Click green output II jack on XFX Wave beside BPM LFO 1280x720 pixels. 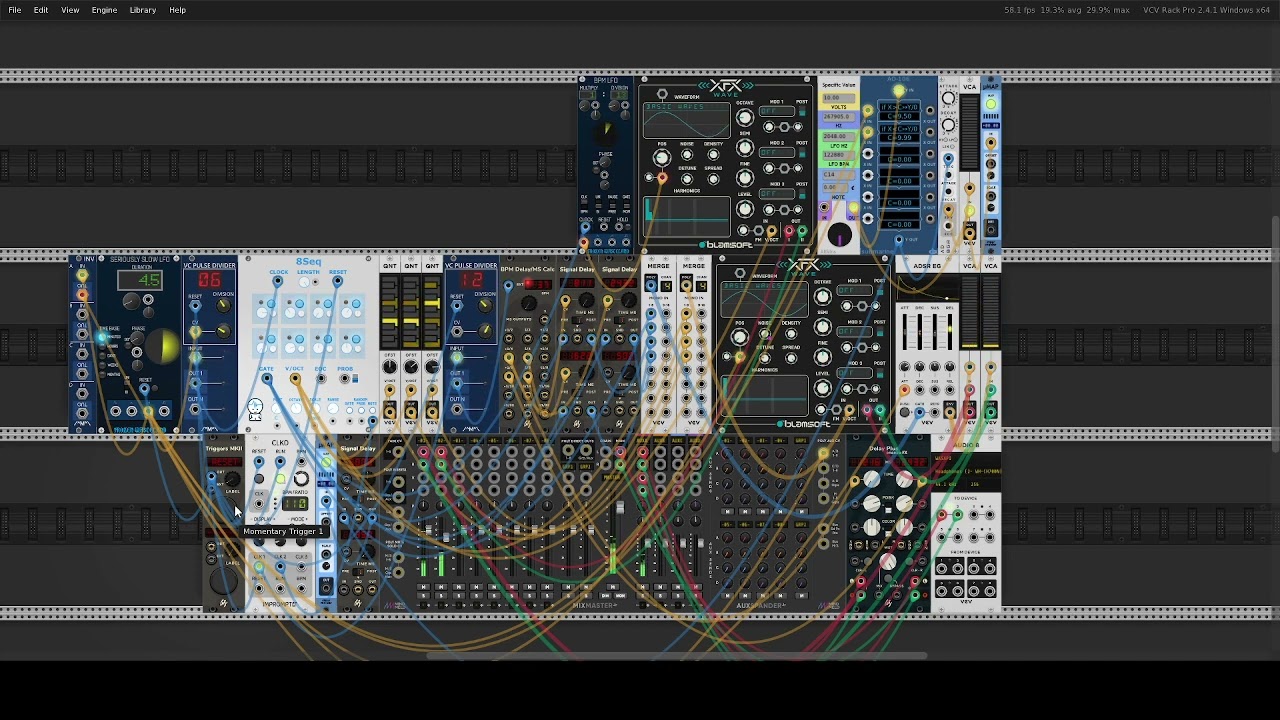802,231
